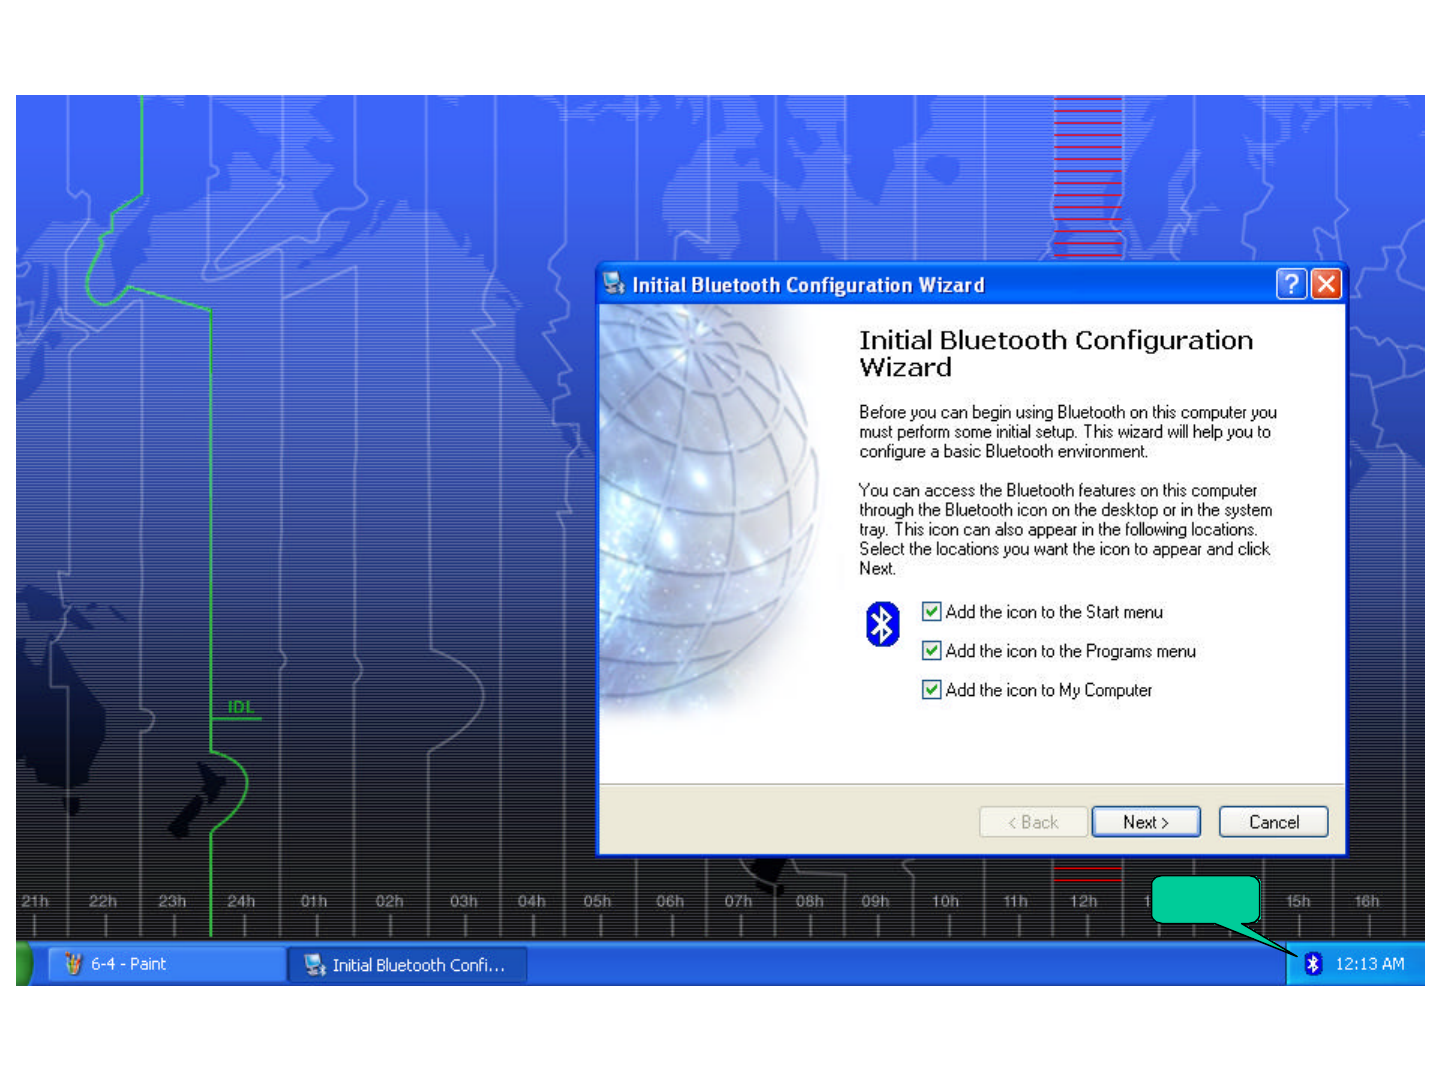Click the wizard title bar text
The width and height of the screenshot is (1440, 1080).
click(808, 285)
